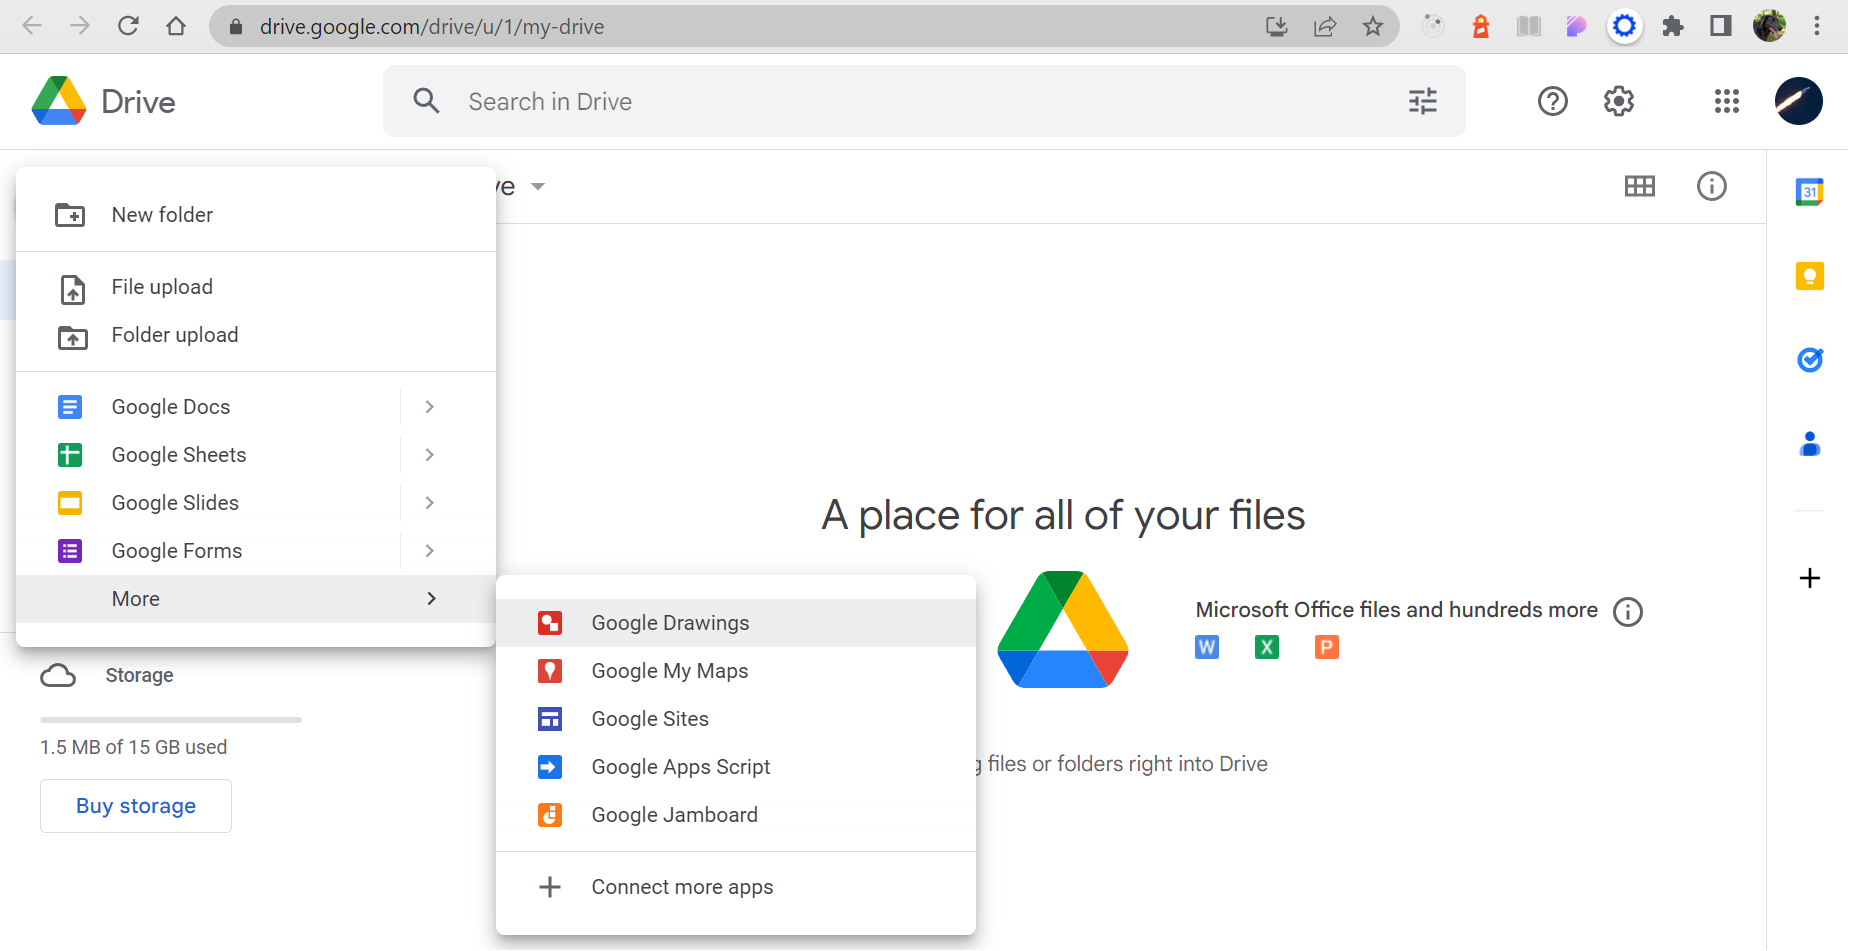The height and width of the screenshot is (951, 1849).
Task: Select Google My Maps
Action: point(736,671)
